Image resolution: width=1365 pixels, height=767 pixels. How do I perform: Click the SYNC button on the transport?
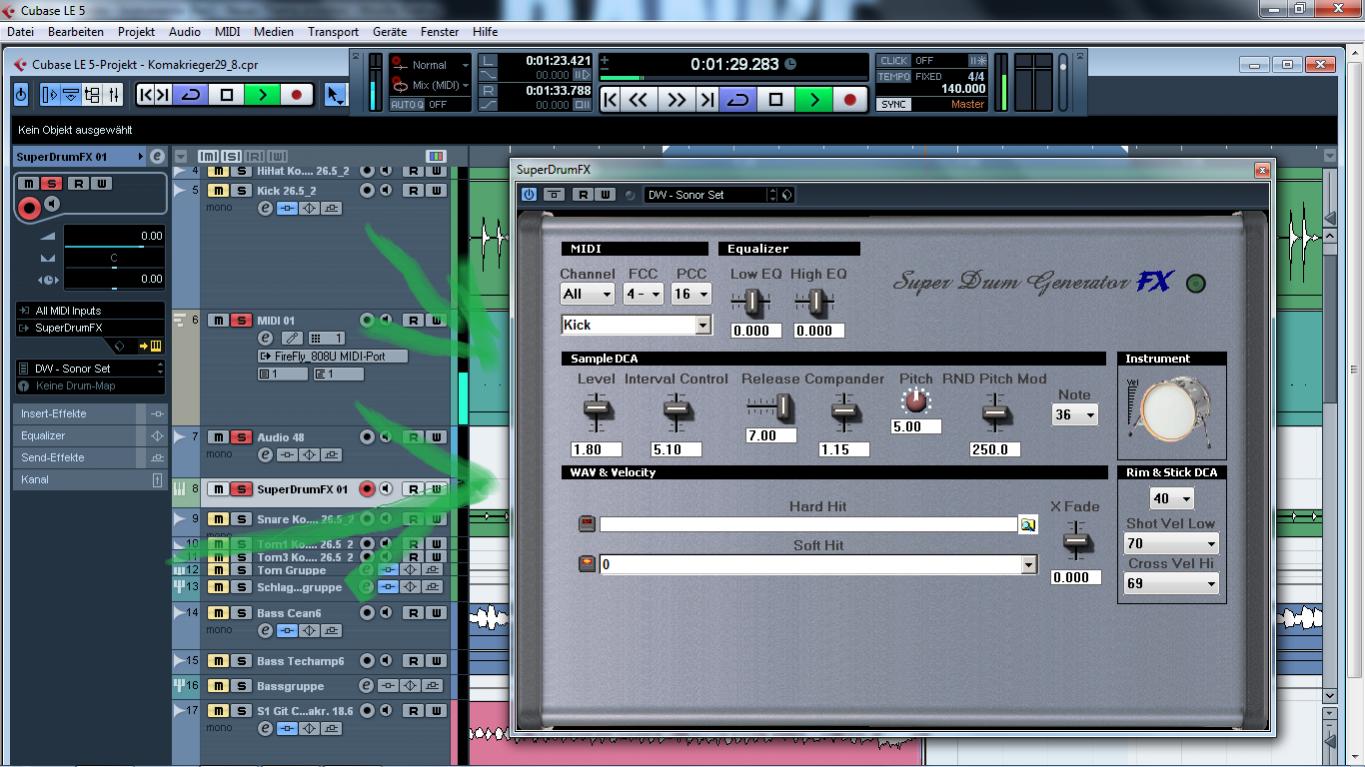coord(893,104)
